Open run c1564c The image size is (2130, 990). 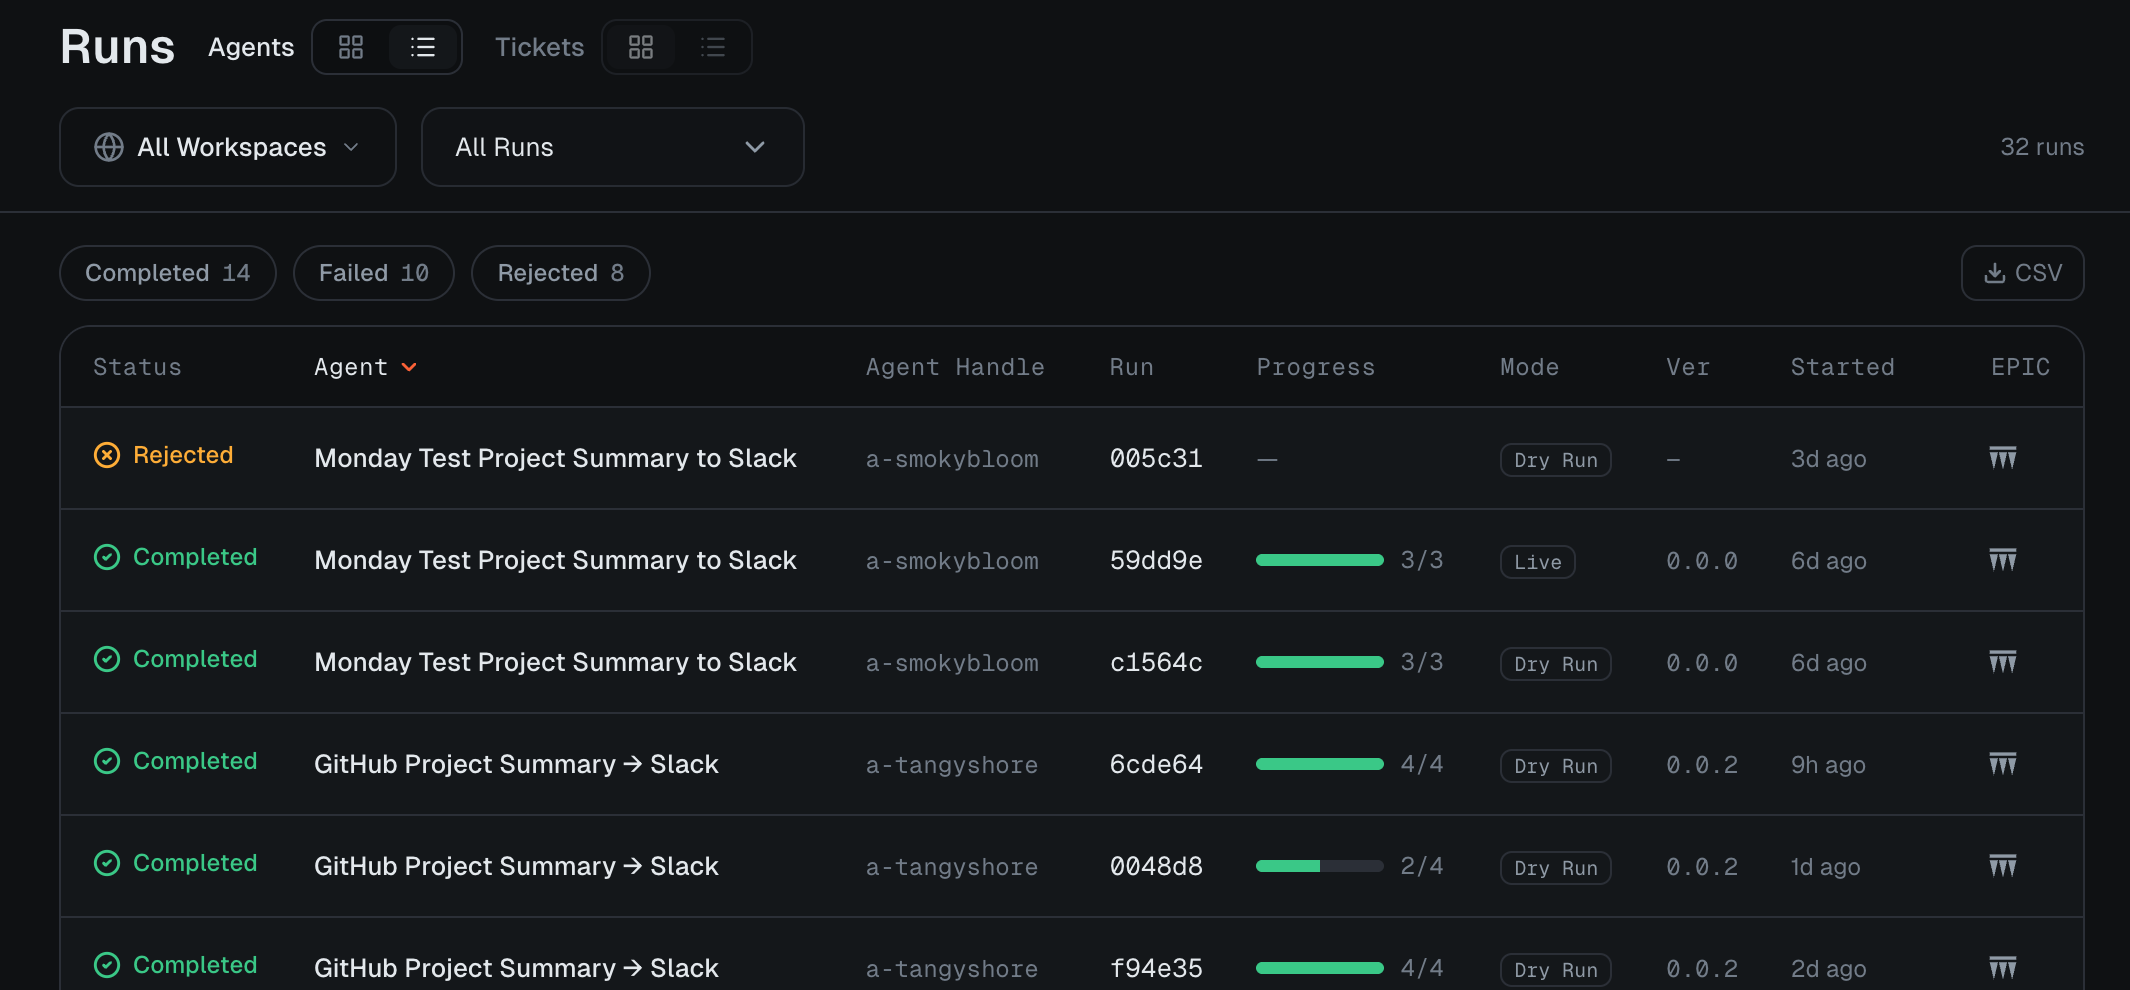(x=1156, y=662)
